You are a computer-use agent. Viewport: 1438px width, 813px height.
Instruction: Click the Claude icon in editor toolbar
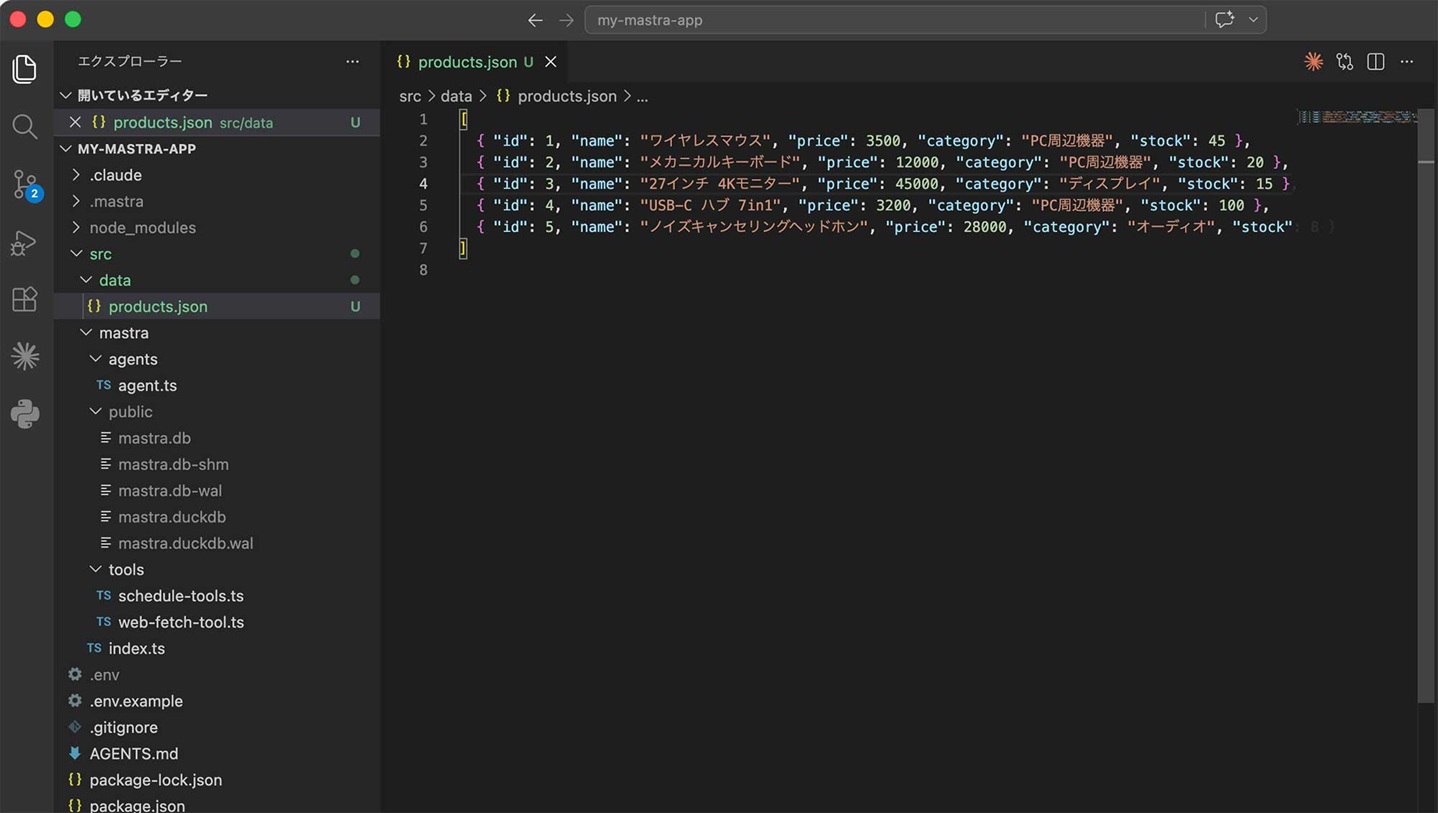[1313, 62]
